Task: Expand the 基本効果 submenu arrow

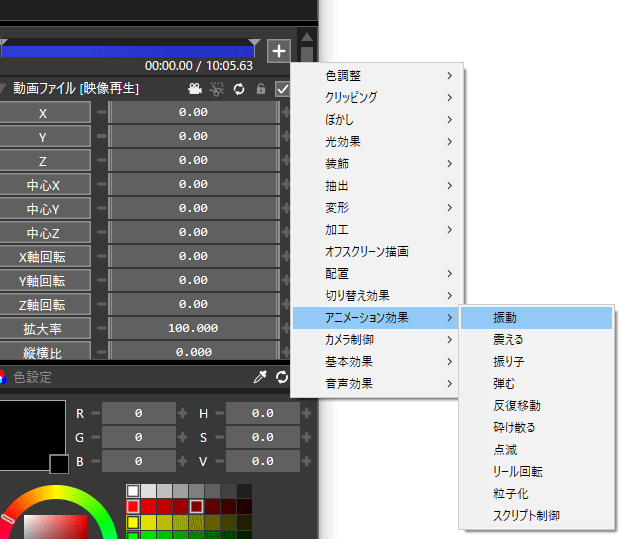Action: (x=450, y=361)
